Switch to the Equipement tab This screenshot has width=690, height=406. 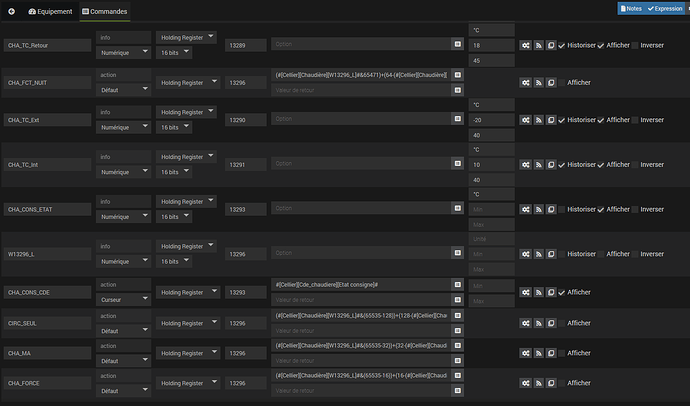(x=50, y=10)
